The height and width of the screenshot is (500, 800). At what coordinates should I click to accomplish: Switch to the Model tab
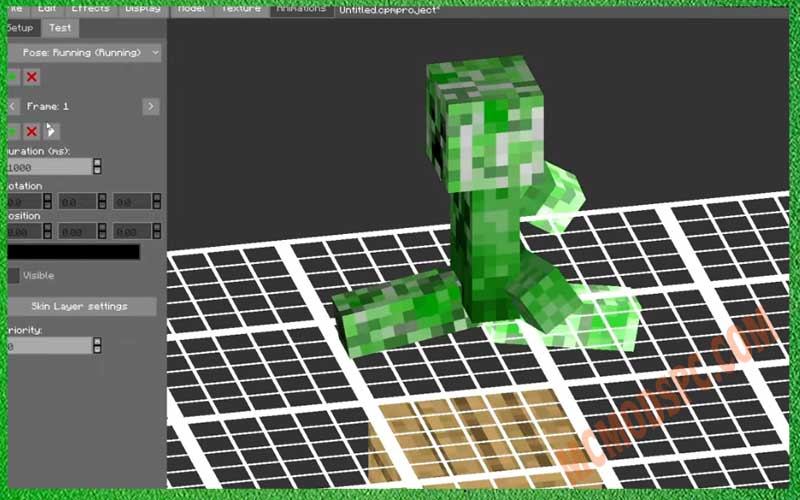[x=192, y=10]
